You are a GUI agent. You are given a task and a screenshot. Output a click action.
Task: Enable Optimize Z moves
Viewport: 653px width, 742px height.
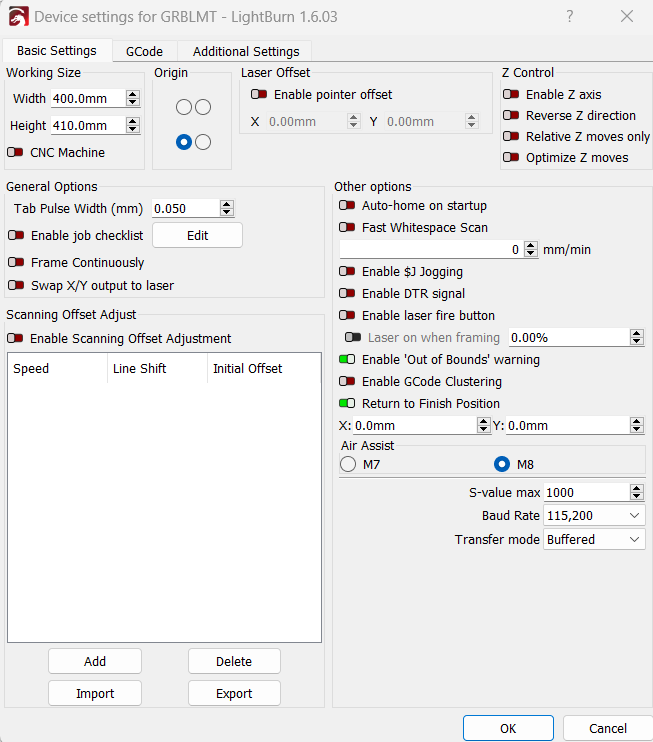(511, 157)
